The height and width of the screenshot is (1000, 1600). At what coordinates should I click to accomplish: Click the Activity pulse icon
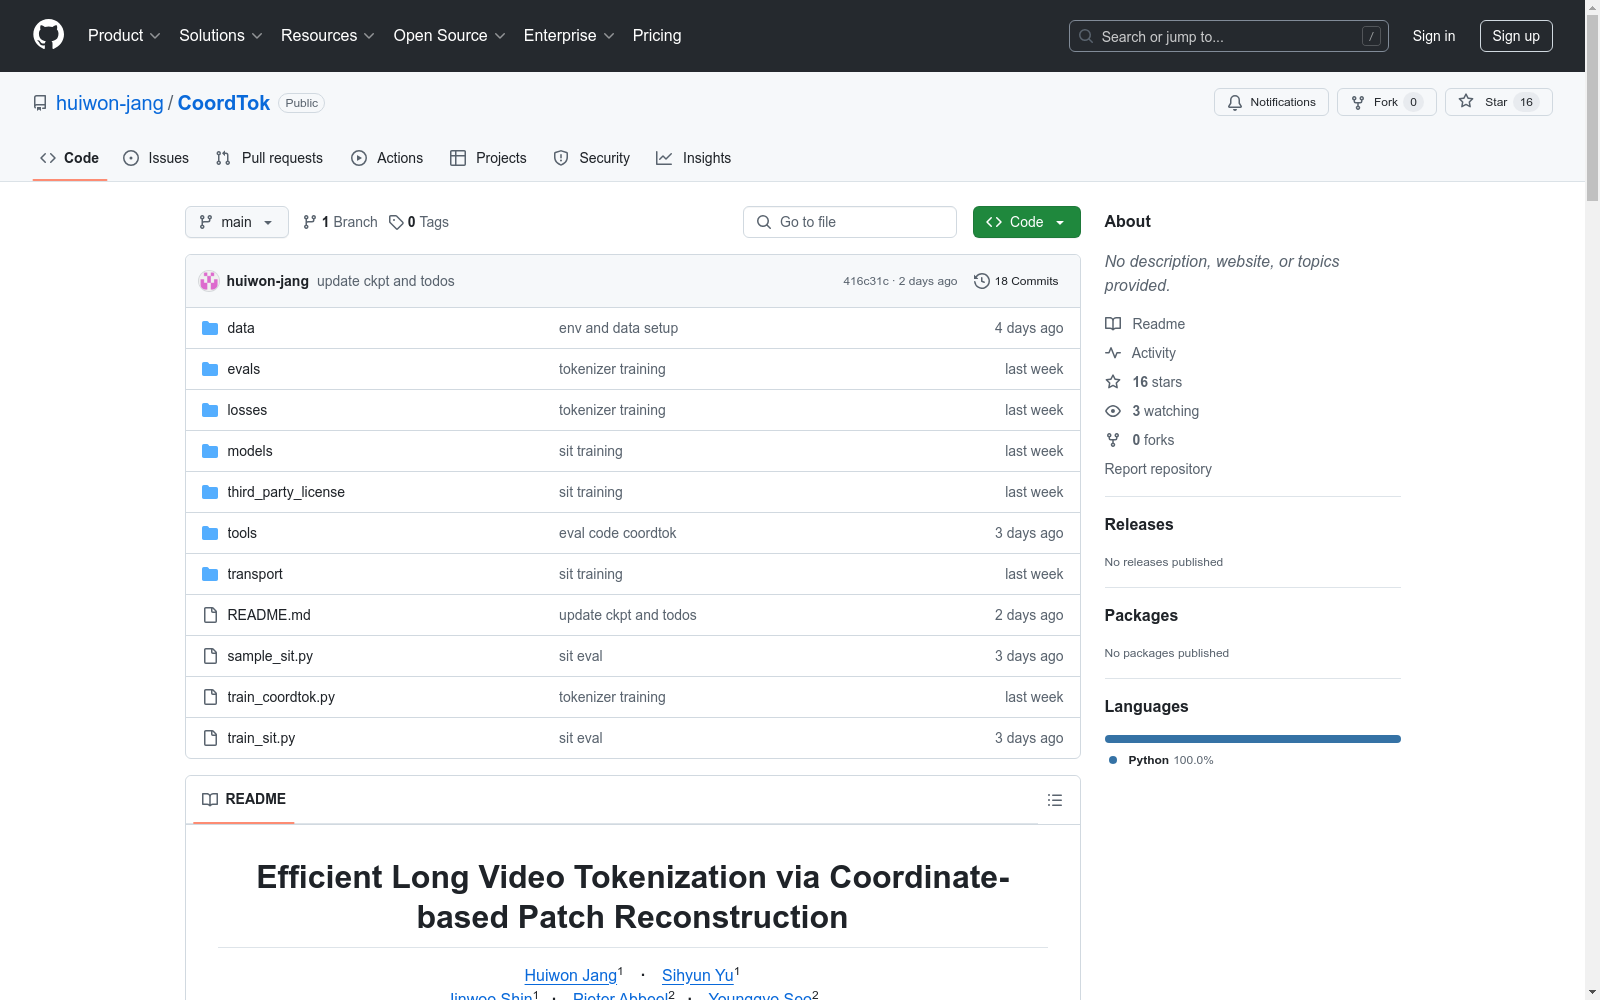[1113, 353]
